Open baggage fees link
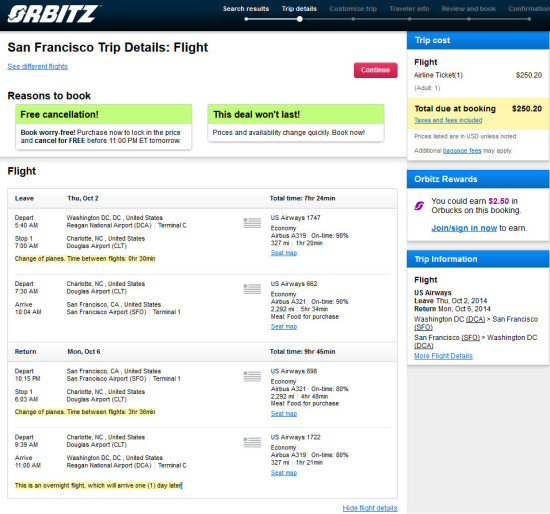 point(462,151)
